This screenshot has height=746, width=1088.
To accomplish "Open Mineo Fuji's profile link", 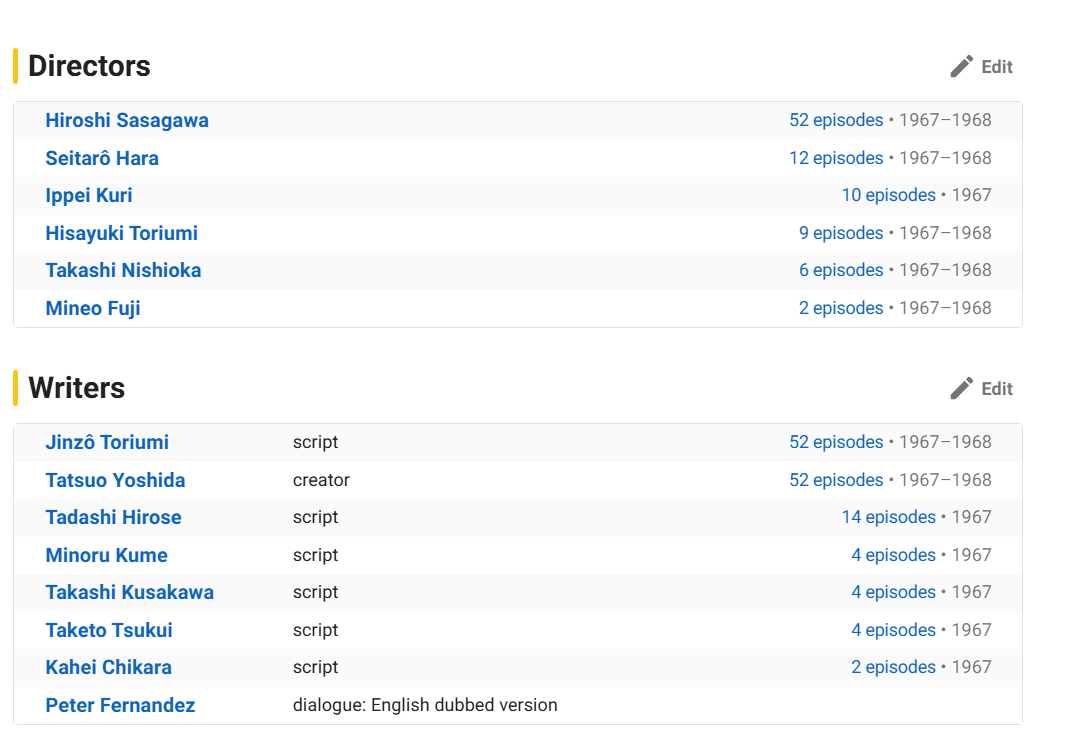I will (x=93, y=308).
